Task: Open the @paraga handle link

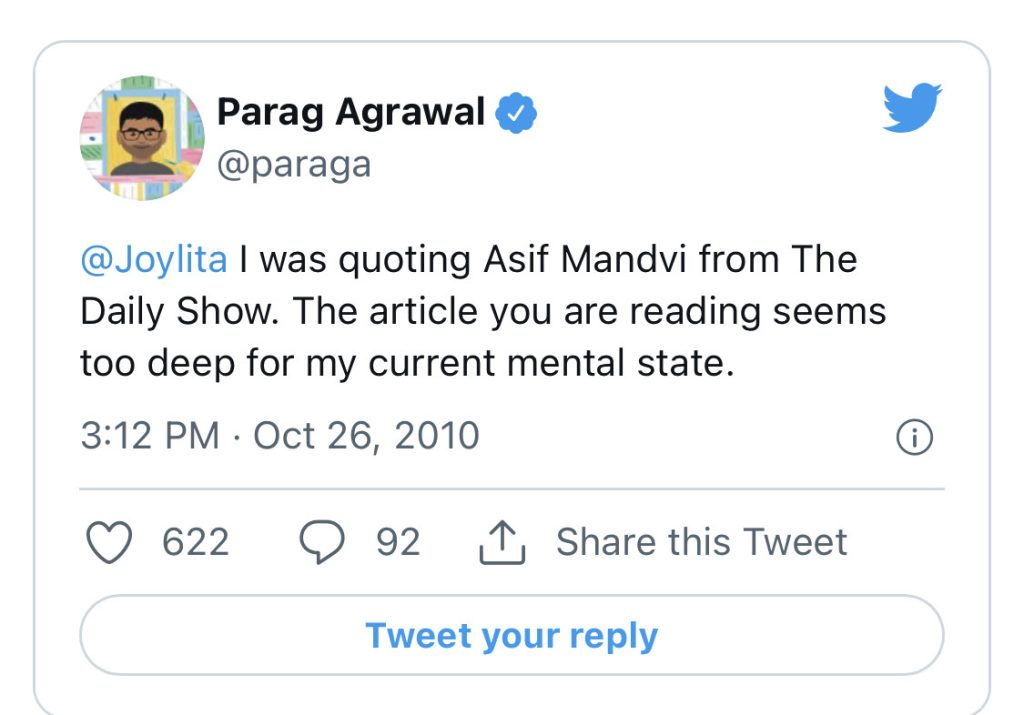Action: tap(294, 163)
